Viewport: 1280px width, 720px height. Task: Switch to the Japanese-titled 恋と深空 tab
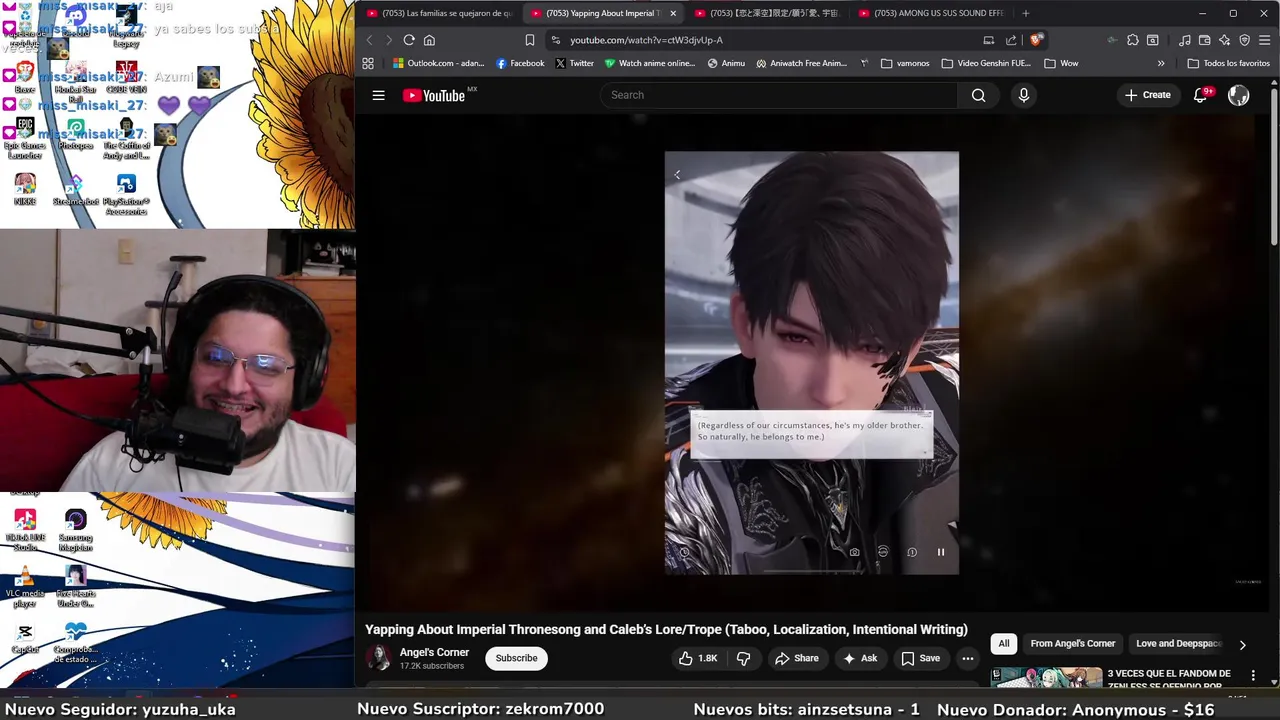click(768, 13)
